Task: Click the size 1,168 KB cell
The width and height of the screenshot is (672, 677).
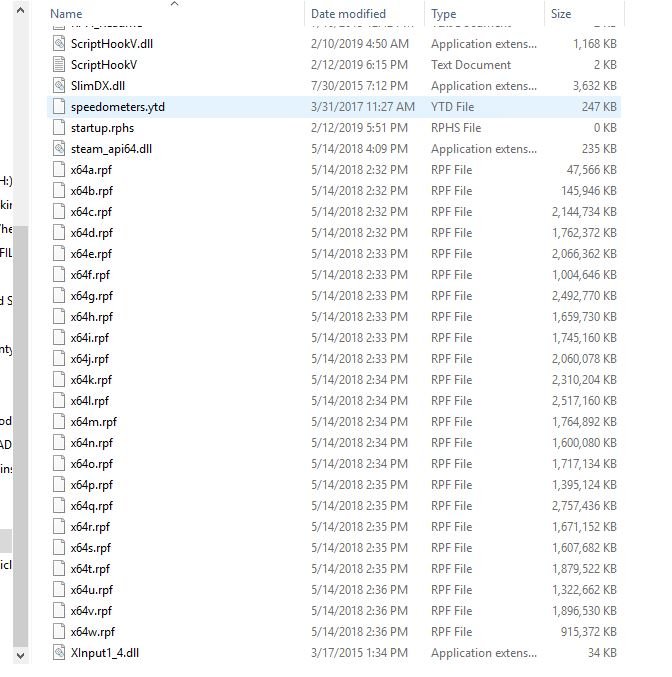Action: pos(595,44)
